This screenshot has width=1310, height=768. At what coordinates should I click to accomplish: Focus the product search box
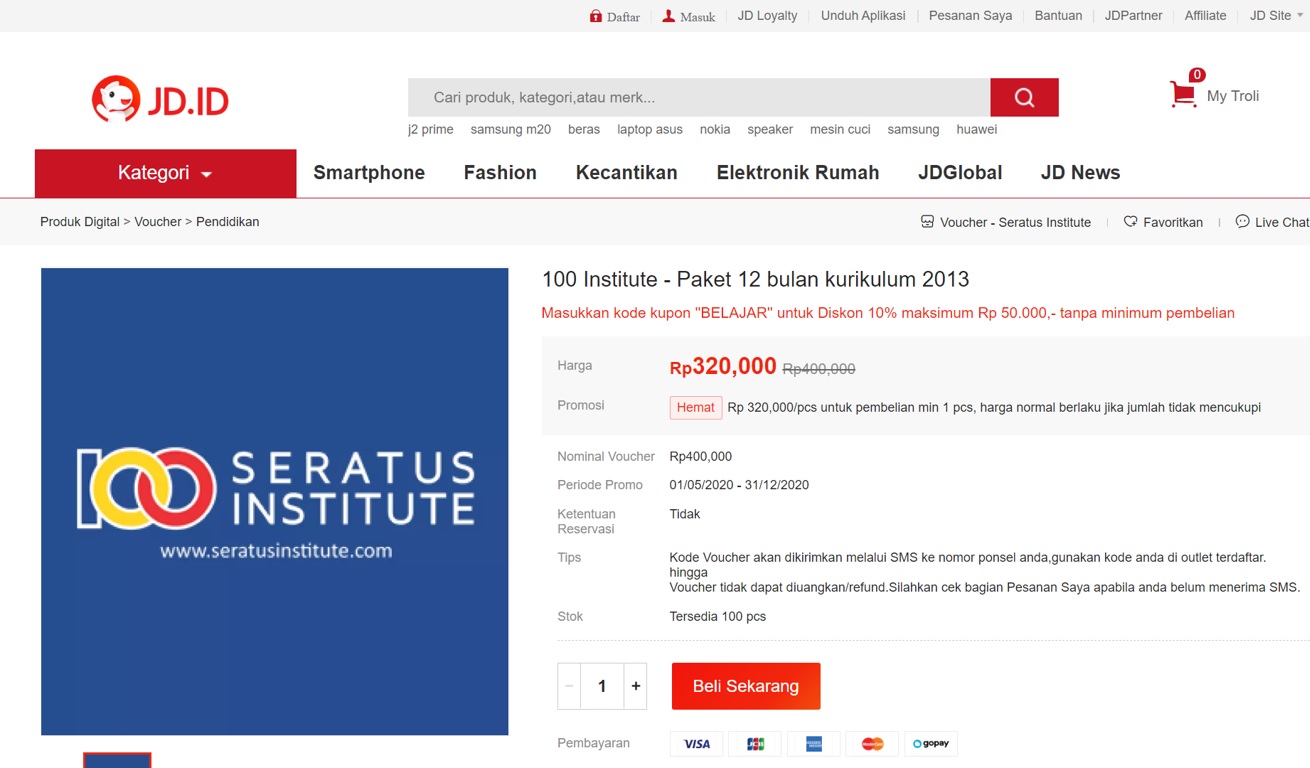tap(699, 97)
